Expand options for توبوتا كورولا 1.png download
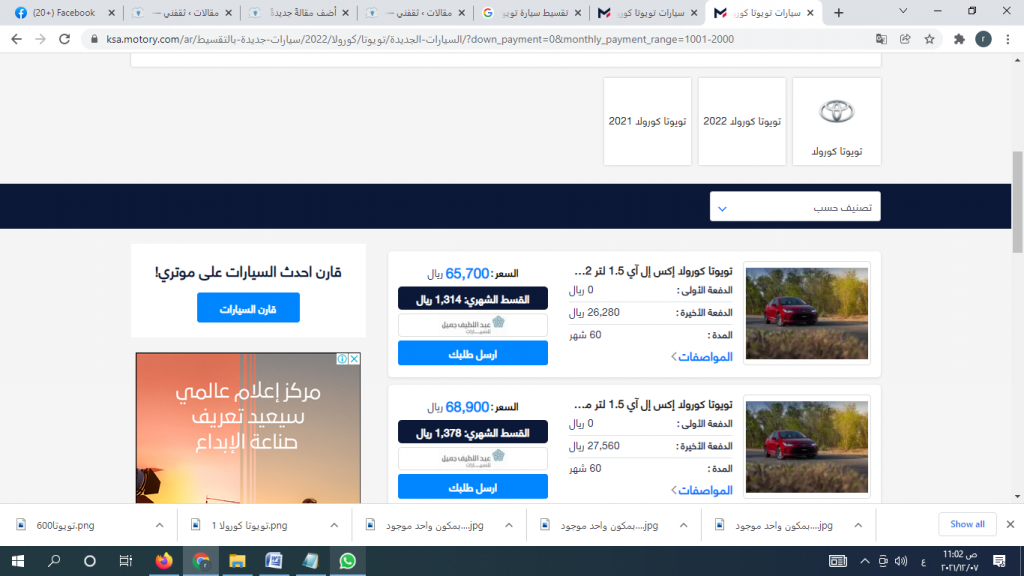The image size is (1024, 576). pos(334,525)
